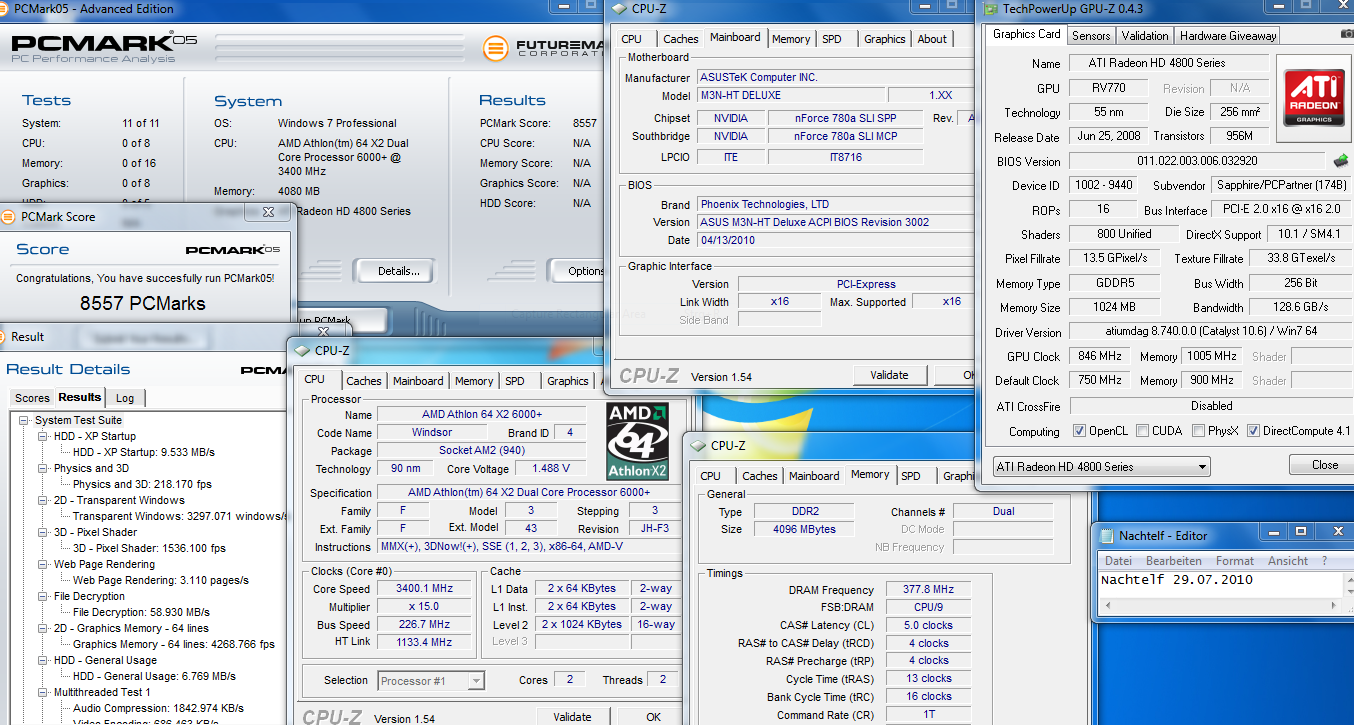
Task: Open the Ansicht menu in Editor
Action: tap(1288, 561)
